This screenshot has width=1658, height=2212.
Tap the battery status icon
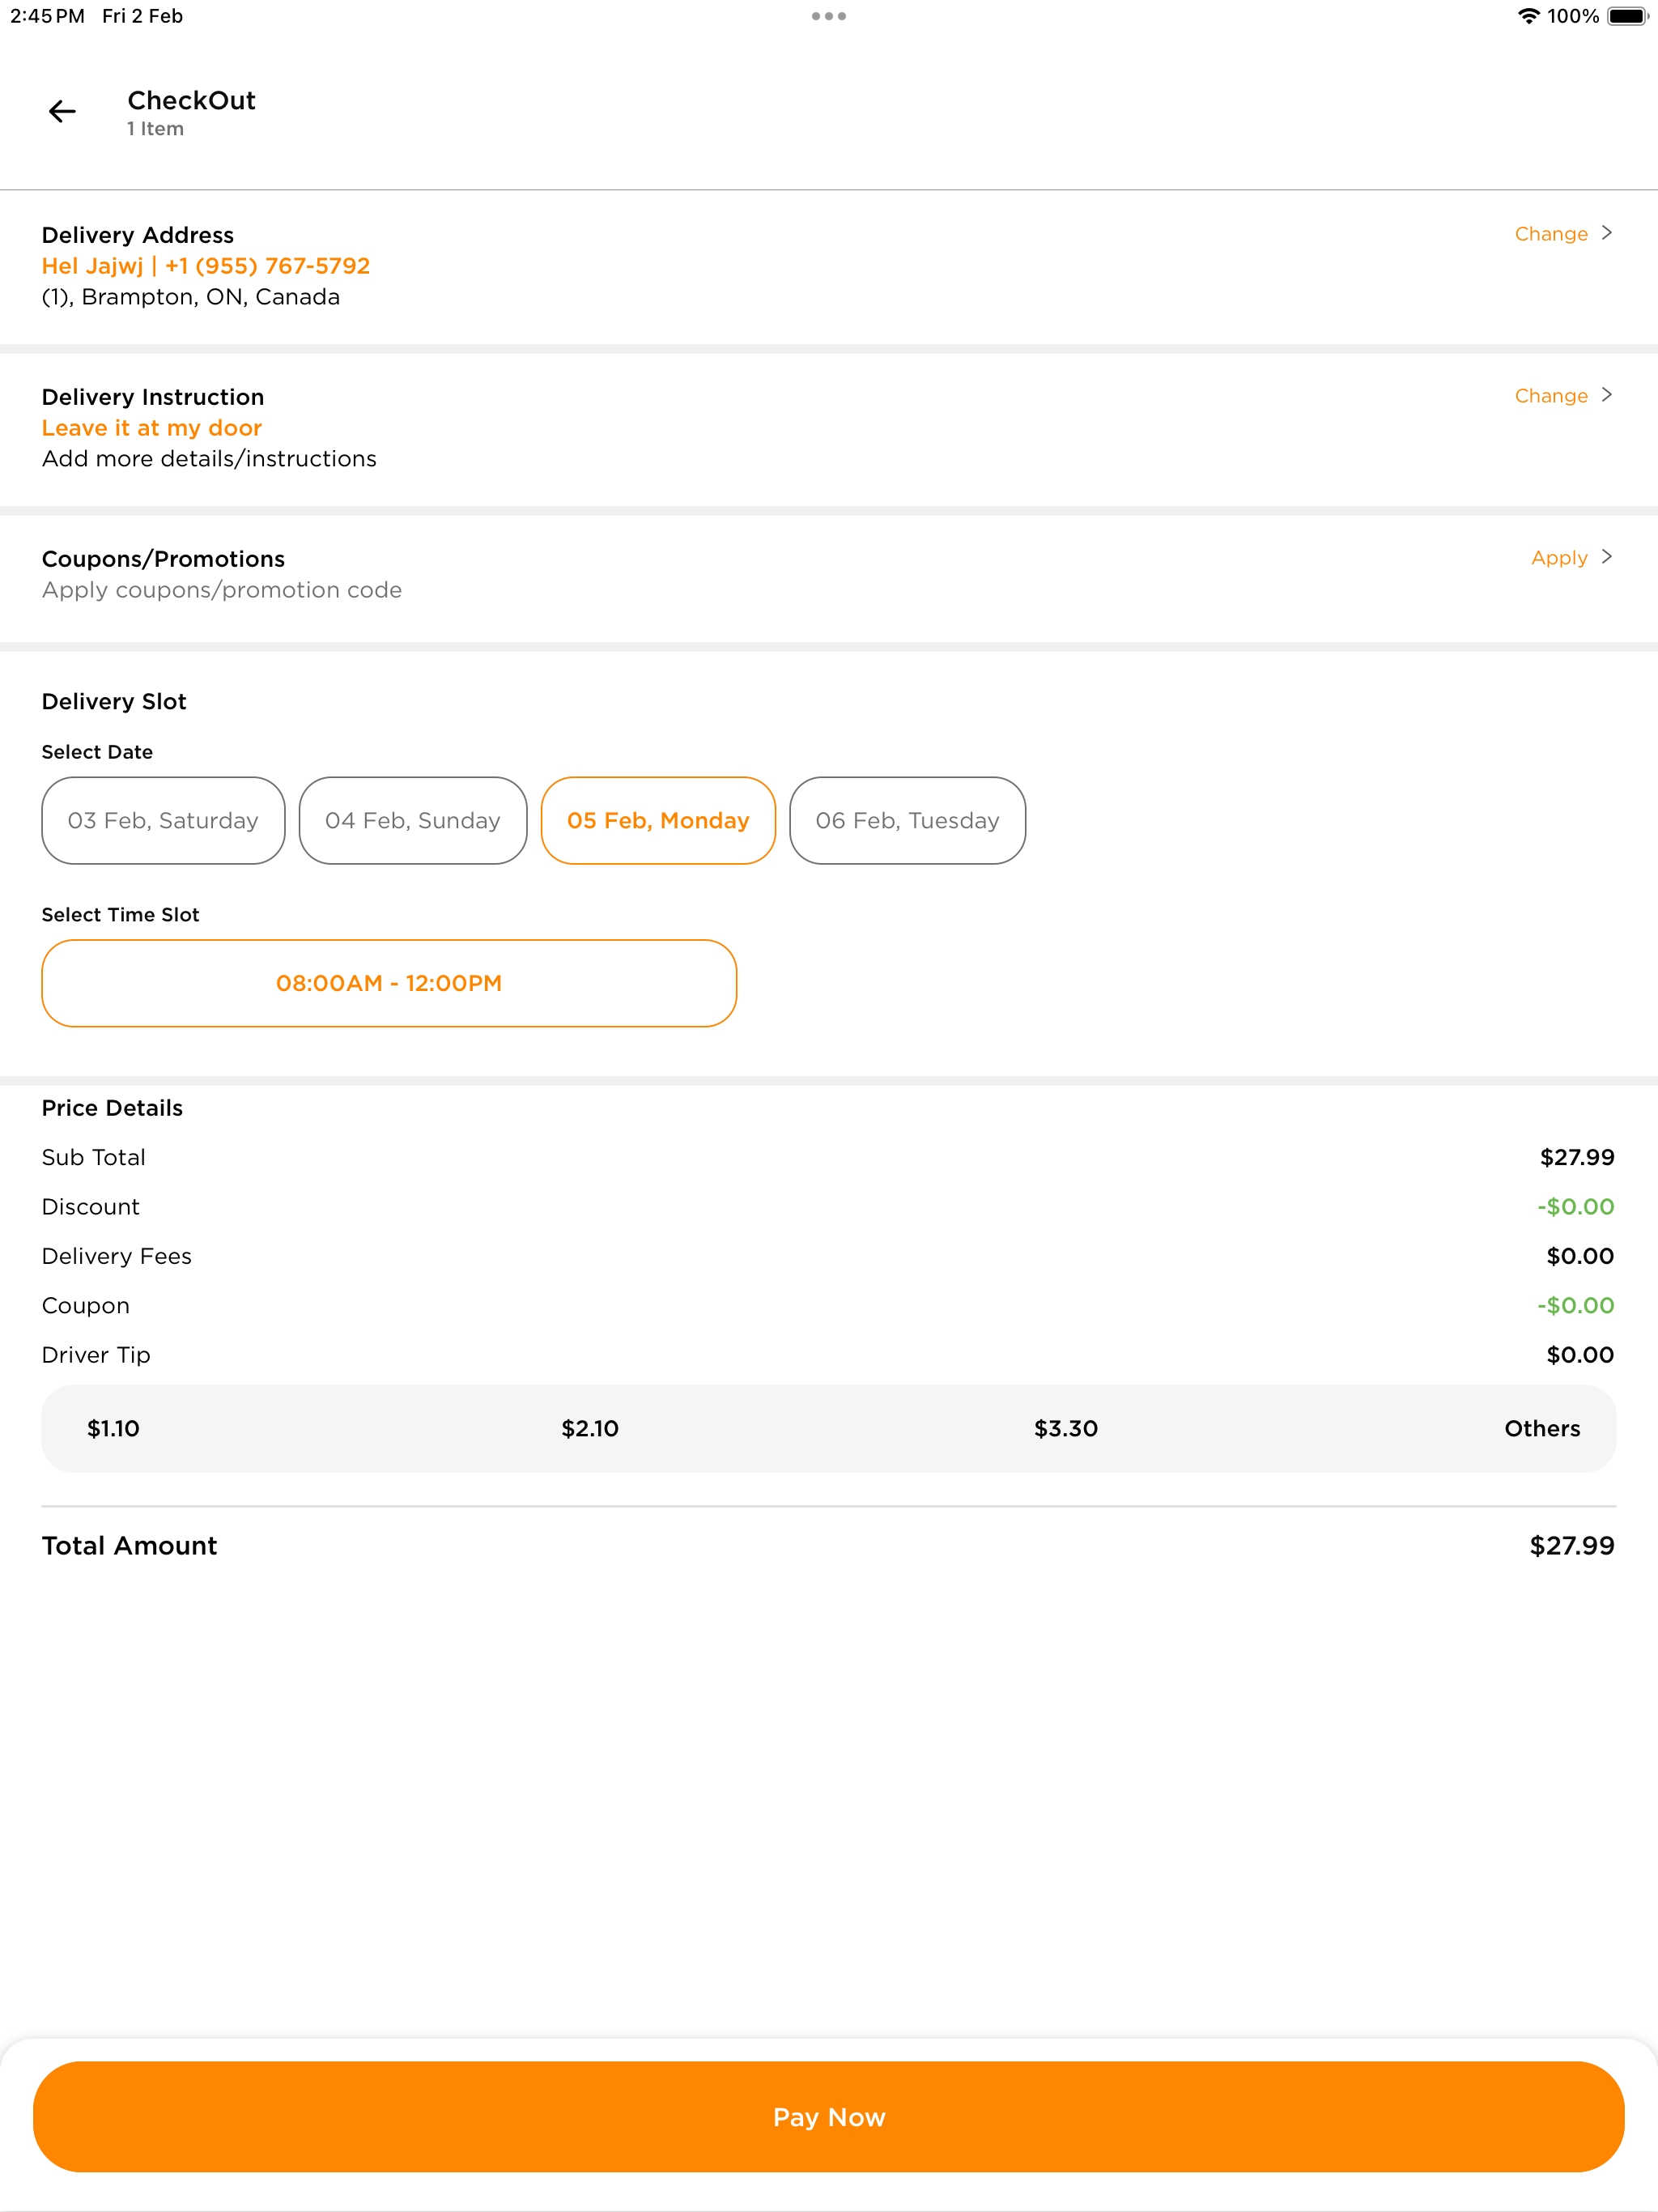[x=1627, y=16]
